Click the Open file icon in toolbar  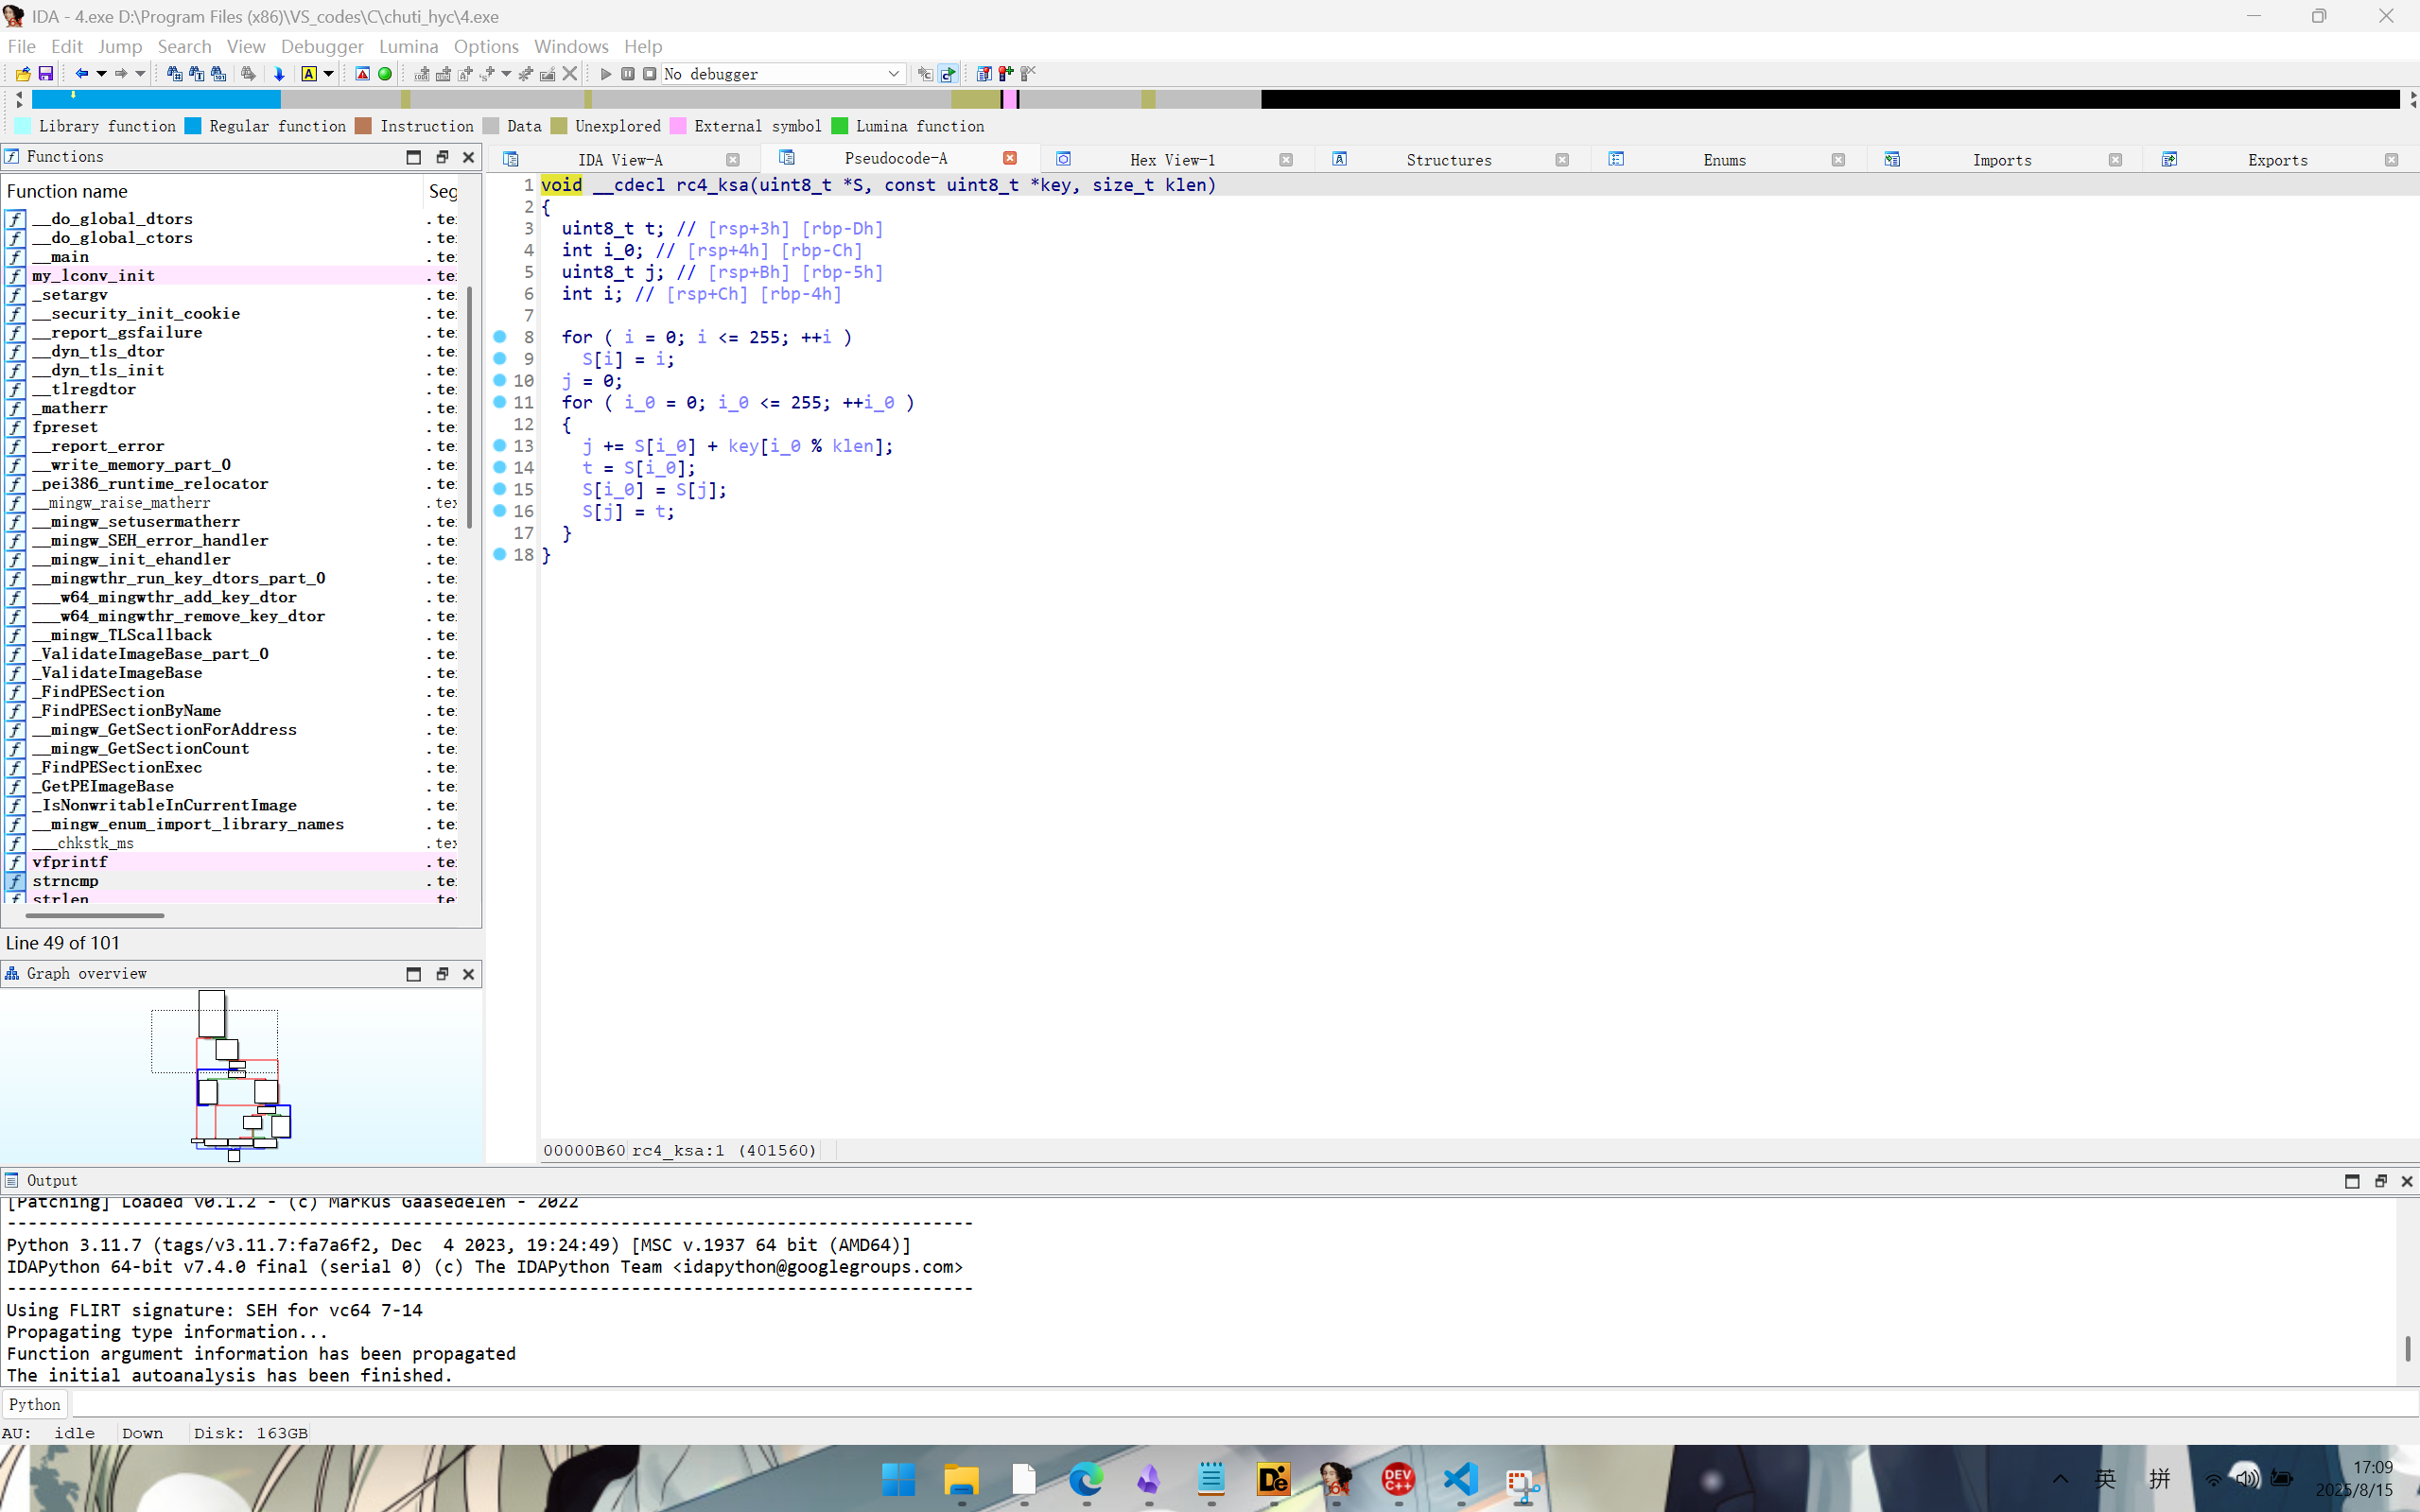(23, 74)
